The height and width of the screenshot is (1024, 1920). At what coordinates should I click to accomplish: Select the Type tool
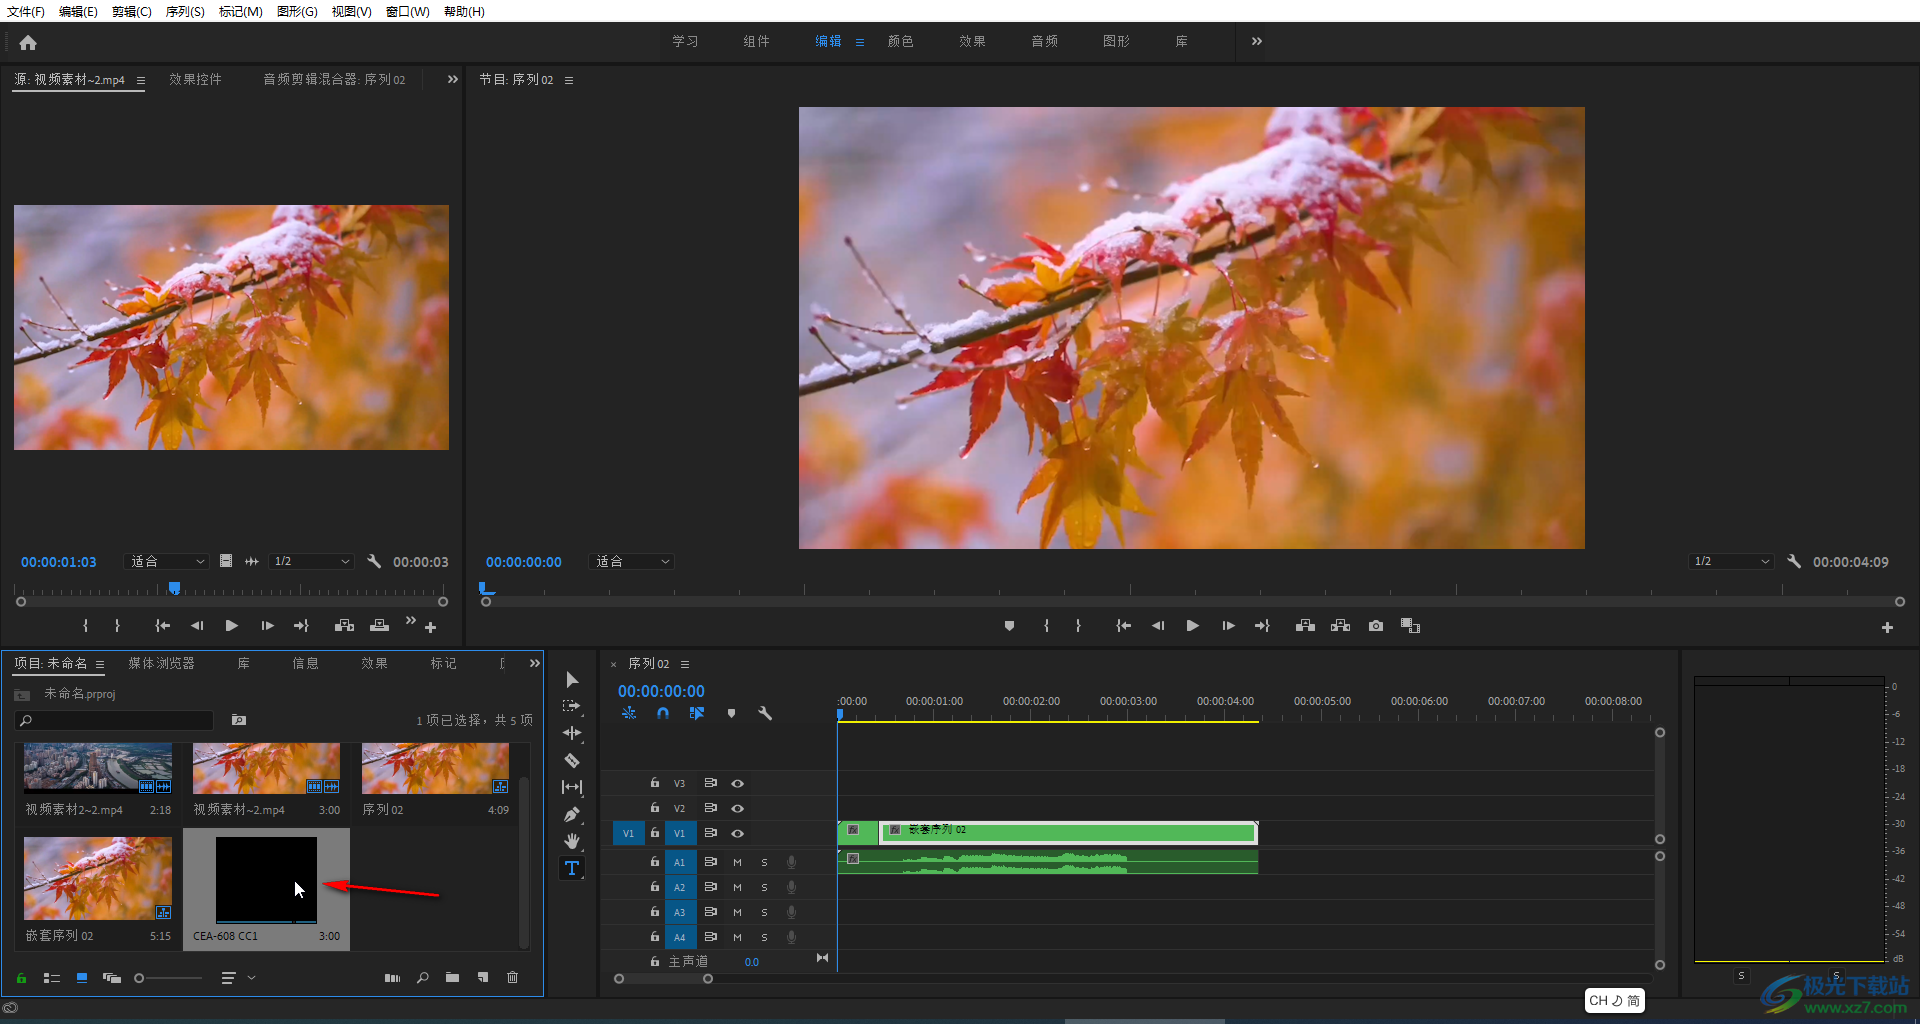pos(572,868)
